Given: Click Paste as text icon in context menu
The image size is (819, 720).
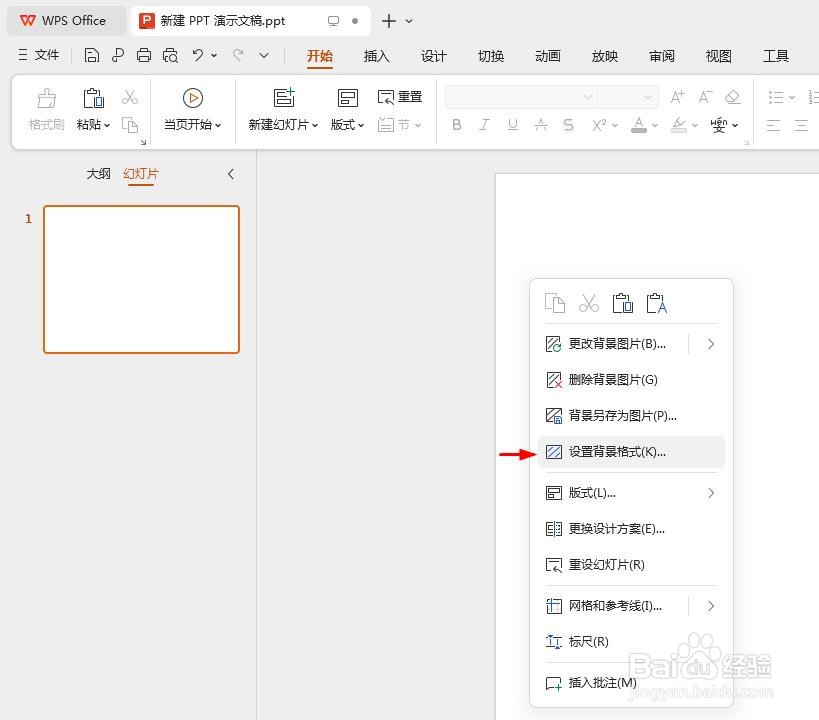Looking at the screenshot, I should [x=657, y=303].
